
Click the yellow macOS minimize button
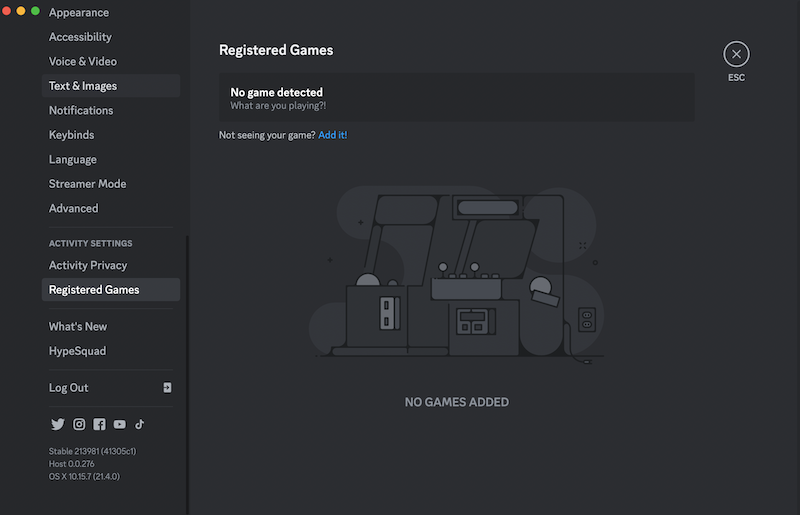[21, 11]
